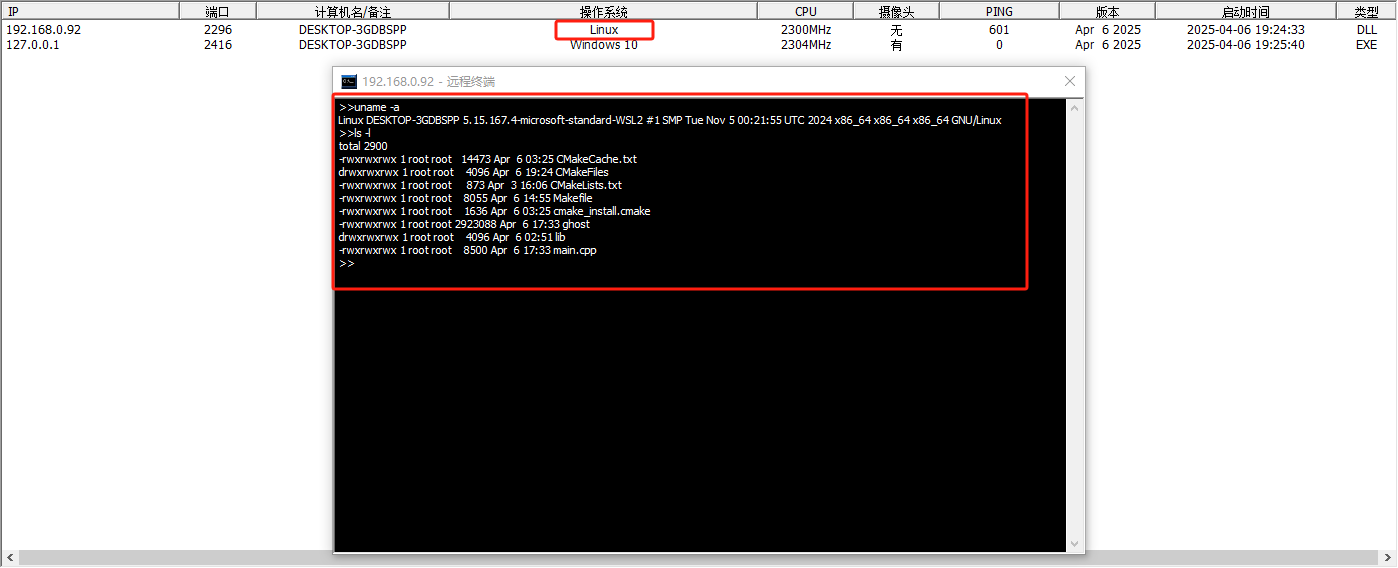
Task: Click the terminal icon in the 远程终端 title bar
Action: (349, 81)
